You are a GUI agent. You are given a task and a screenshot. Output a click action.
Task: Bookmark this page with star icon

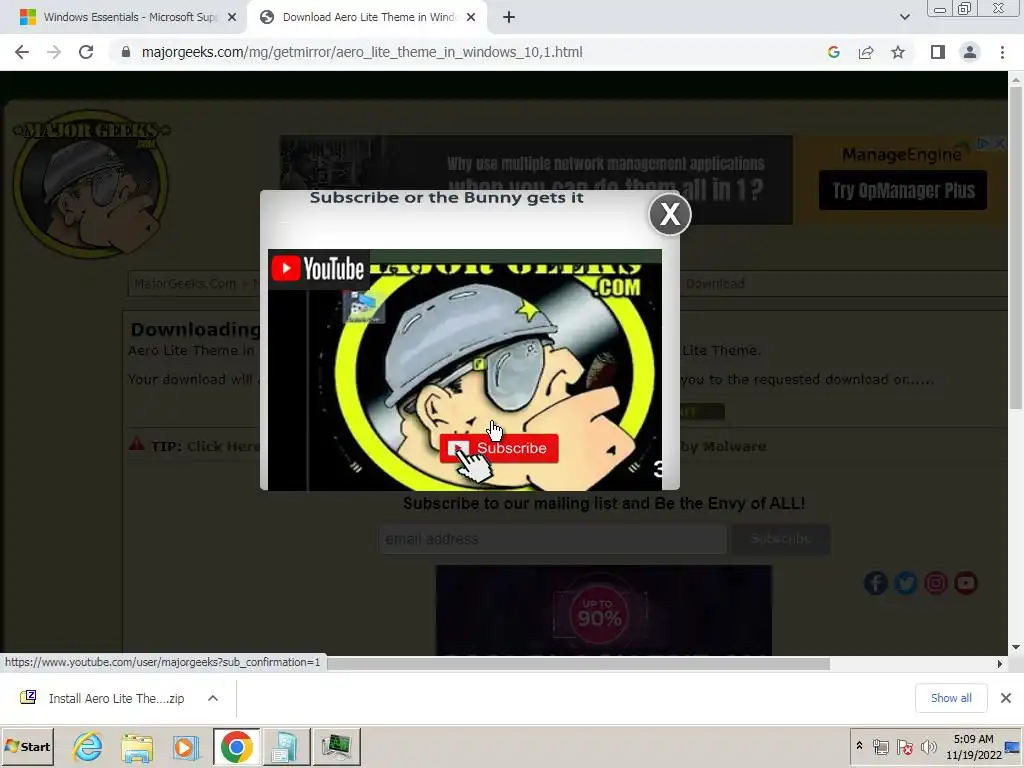[x=898, y=52]
